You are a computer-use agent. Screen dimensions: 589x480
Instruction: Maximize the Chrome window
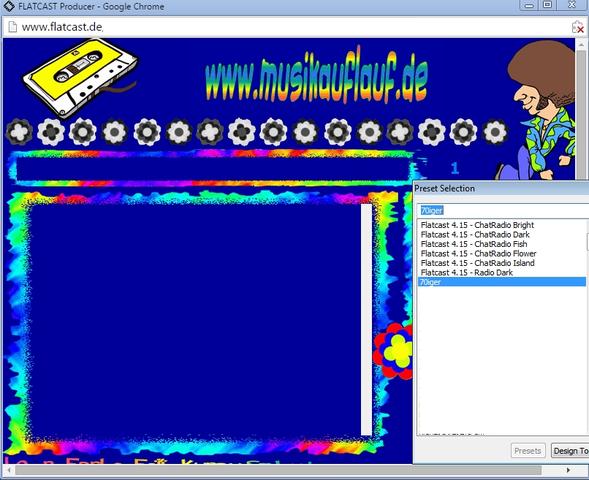click(548, 5)
